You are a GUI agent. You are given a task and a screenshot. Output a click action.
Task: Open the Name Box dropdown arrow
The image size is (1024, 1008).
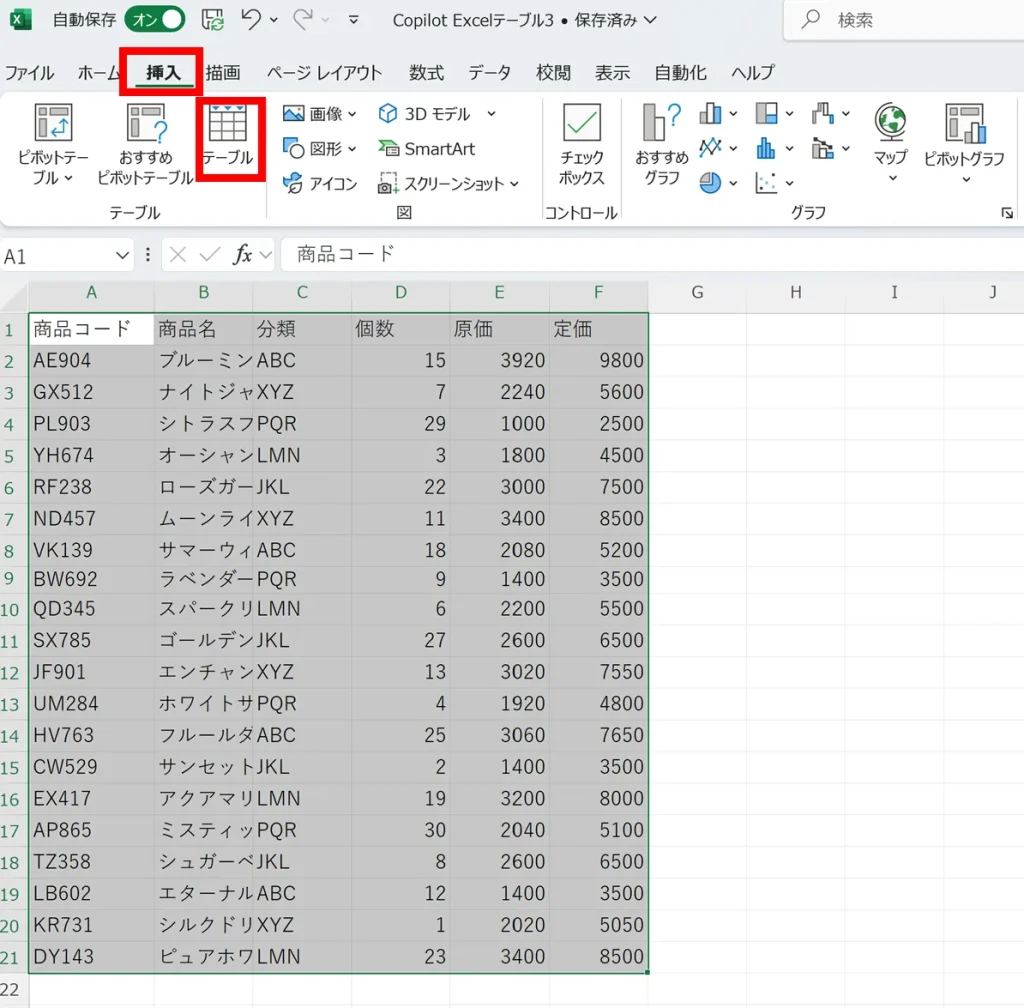tap(122, 256)
